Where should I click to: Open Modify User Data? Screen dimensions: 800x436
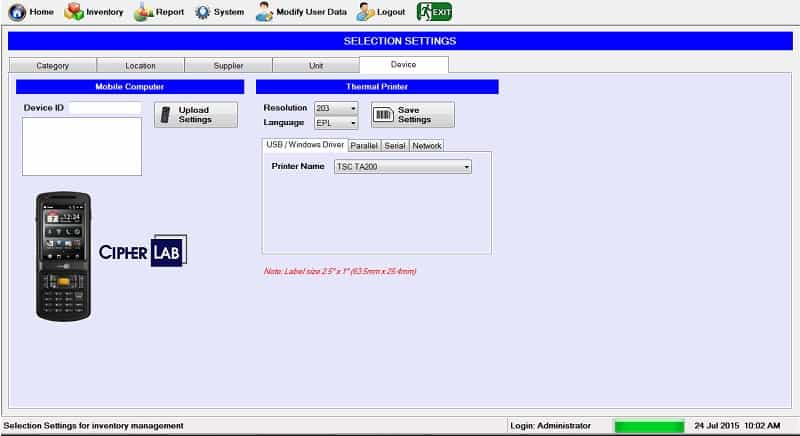pyautogui.click(x=264, y=12)
